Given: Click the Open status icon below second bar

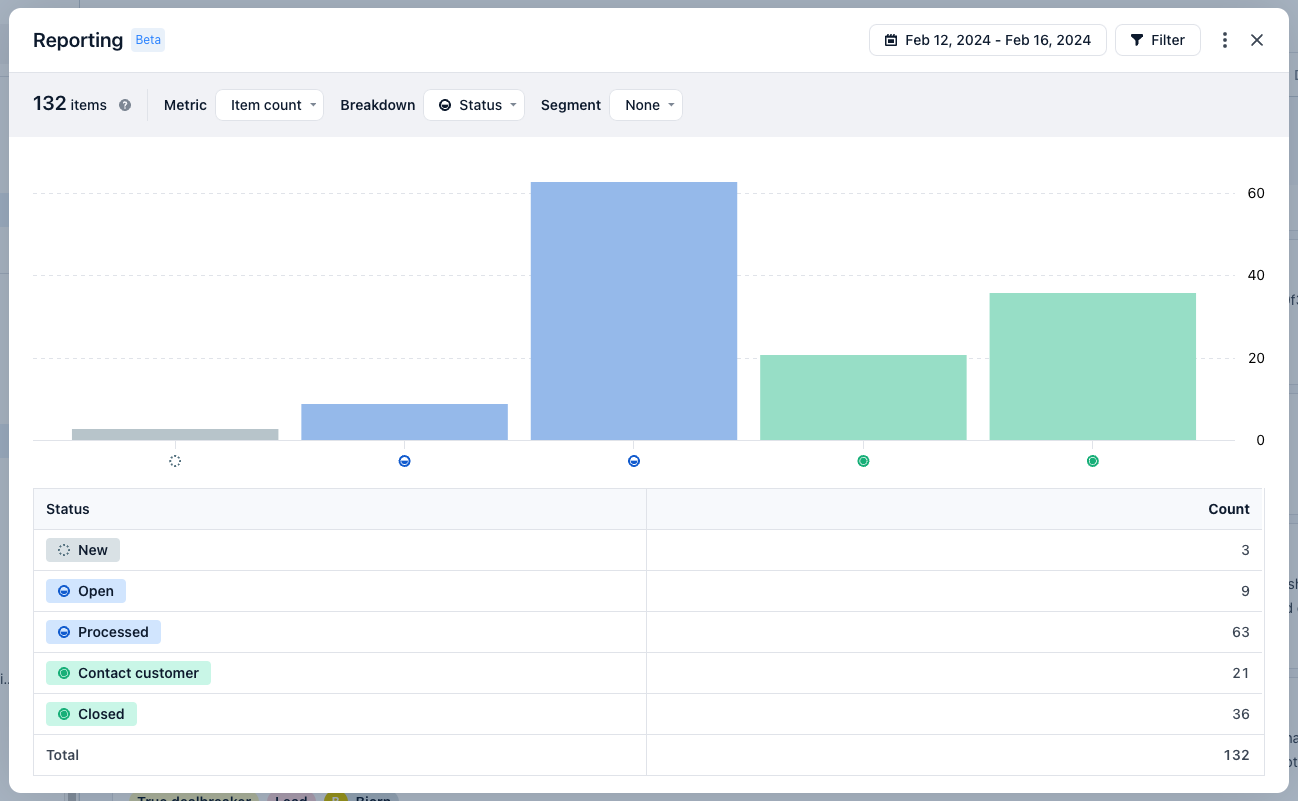Looking at the screenshot, I should 404,461.
